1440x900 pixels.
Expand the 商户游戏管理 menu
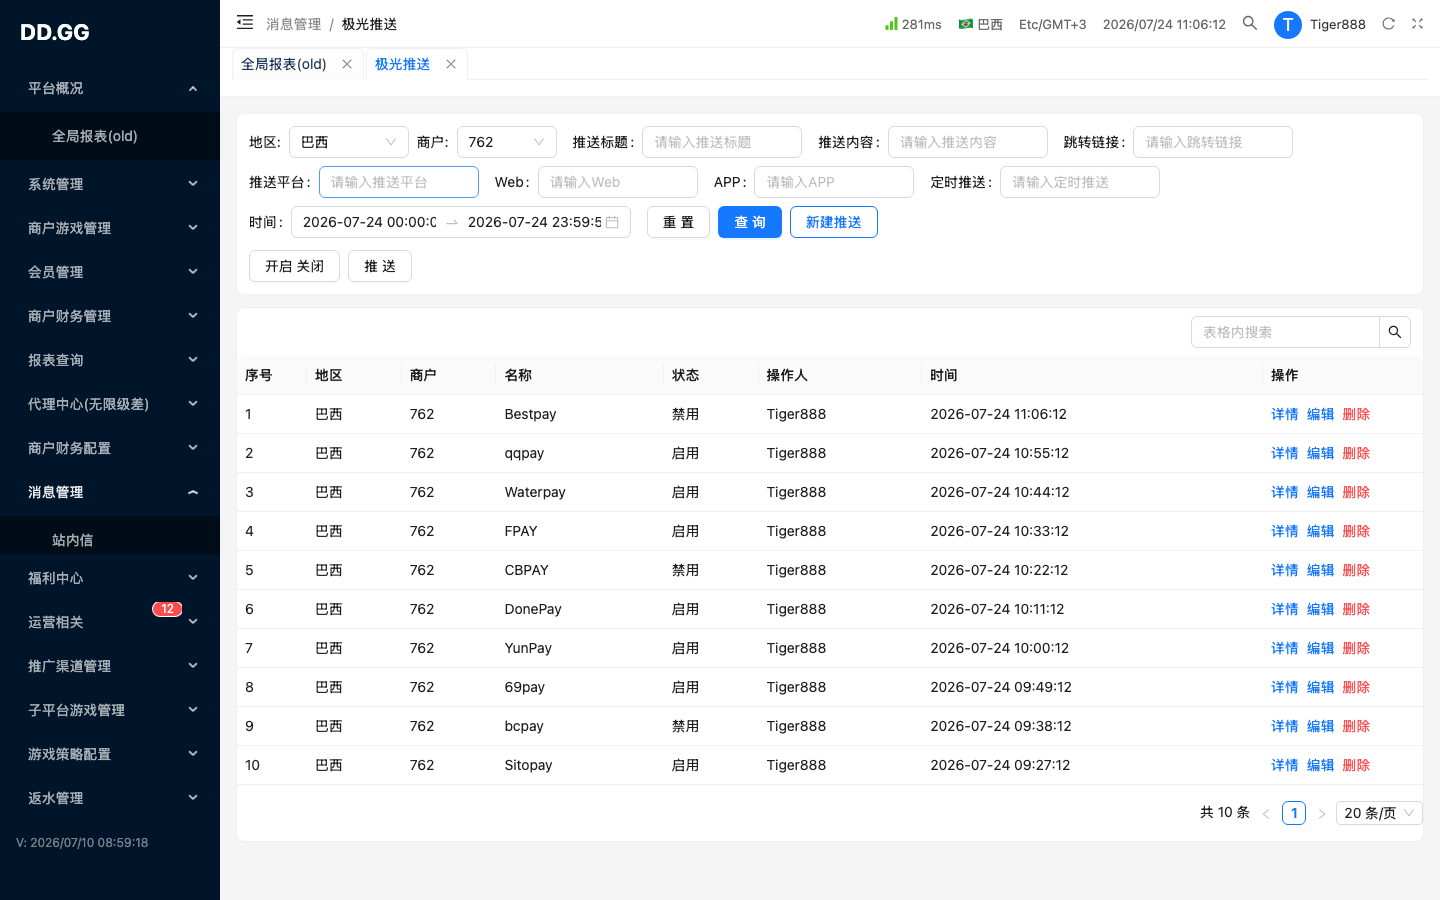pos(110,228)
